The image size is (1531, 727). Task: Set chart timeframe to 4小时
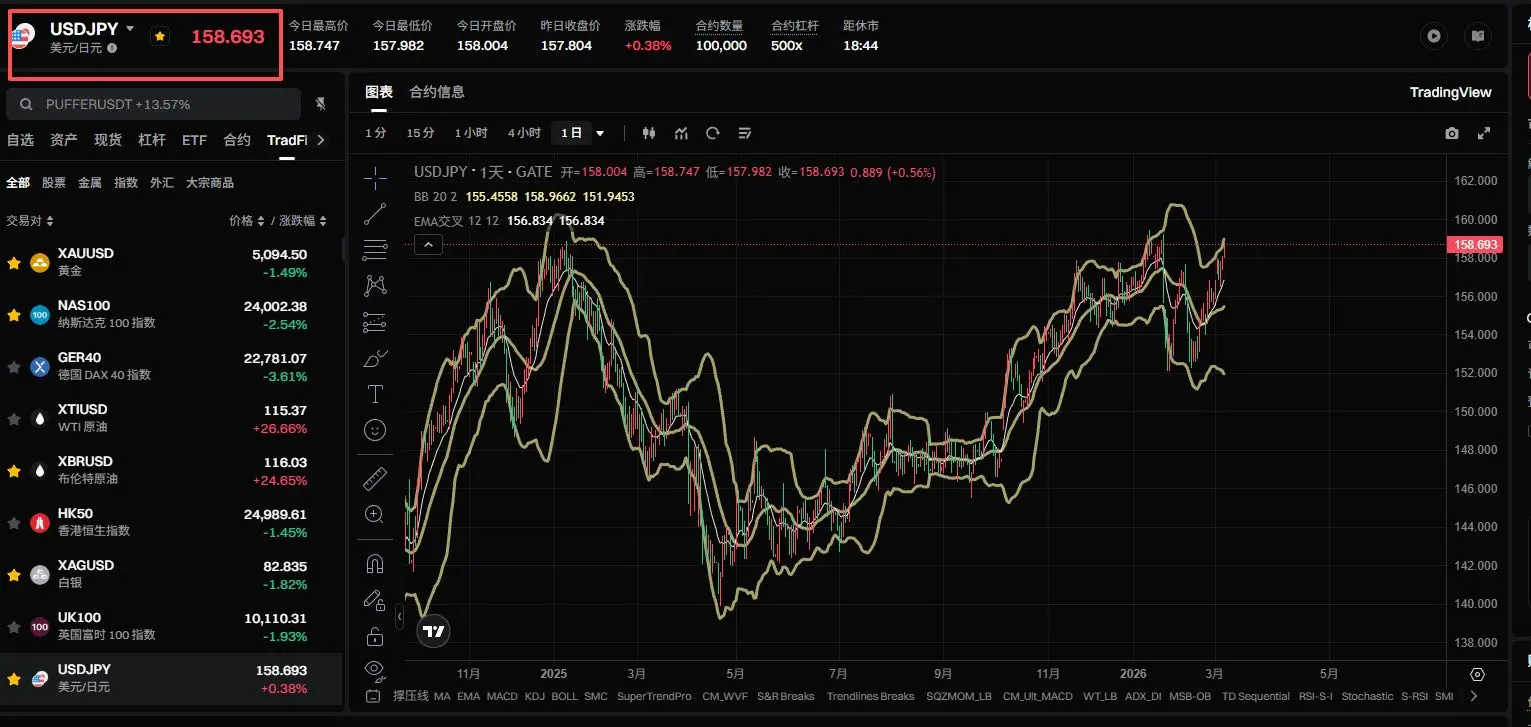pyautogui.click(x=524, y=133)
